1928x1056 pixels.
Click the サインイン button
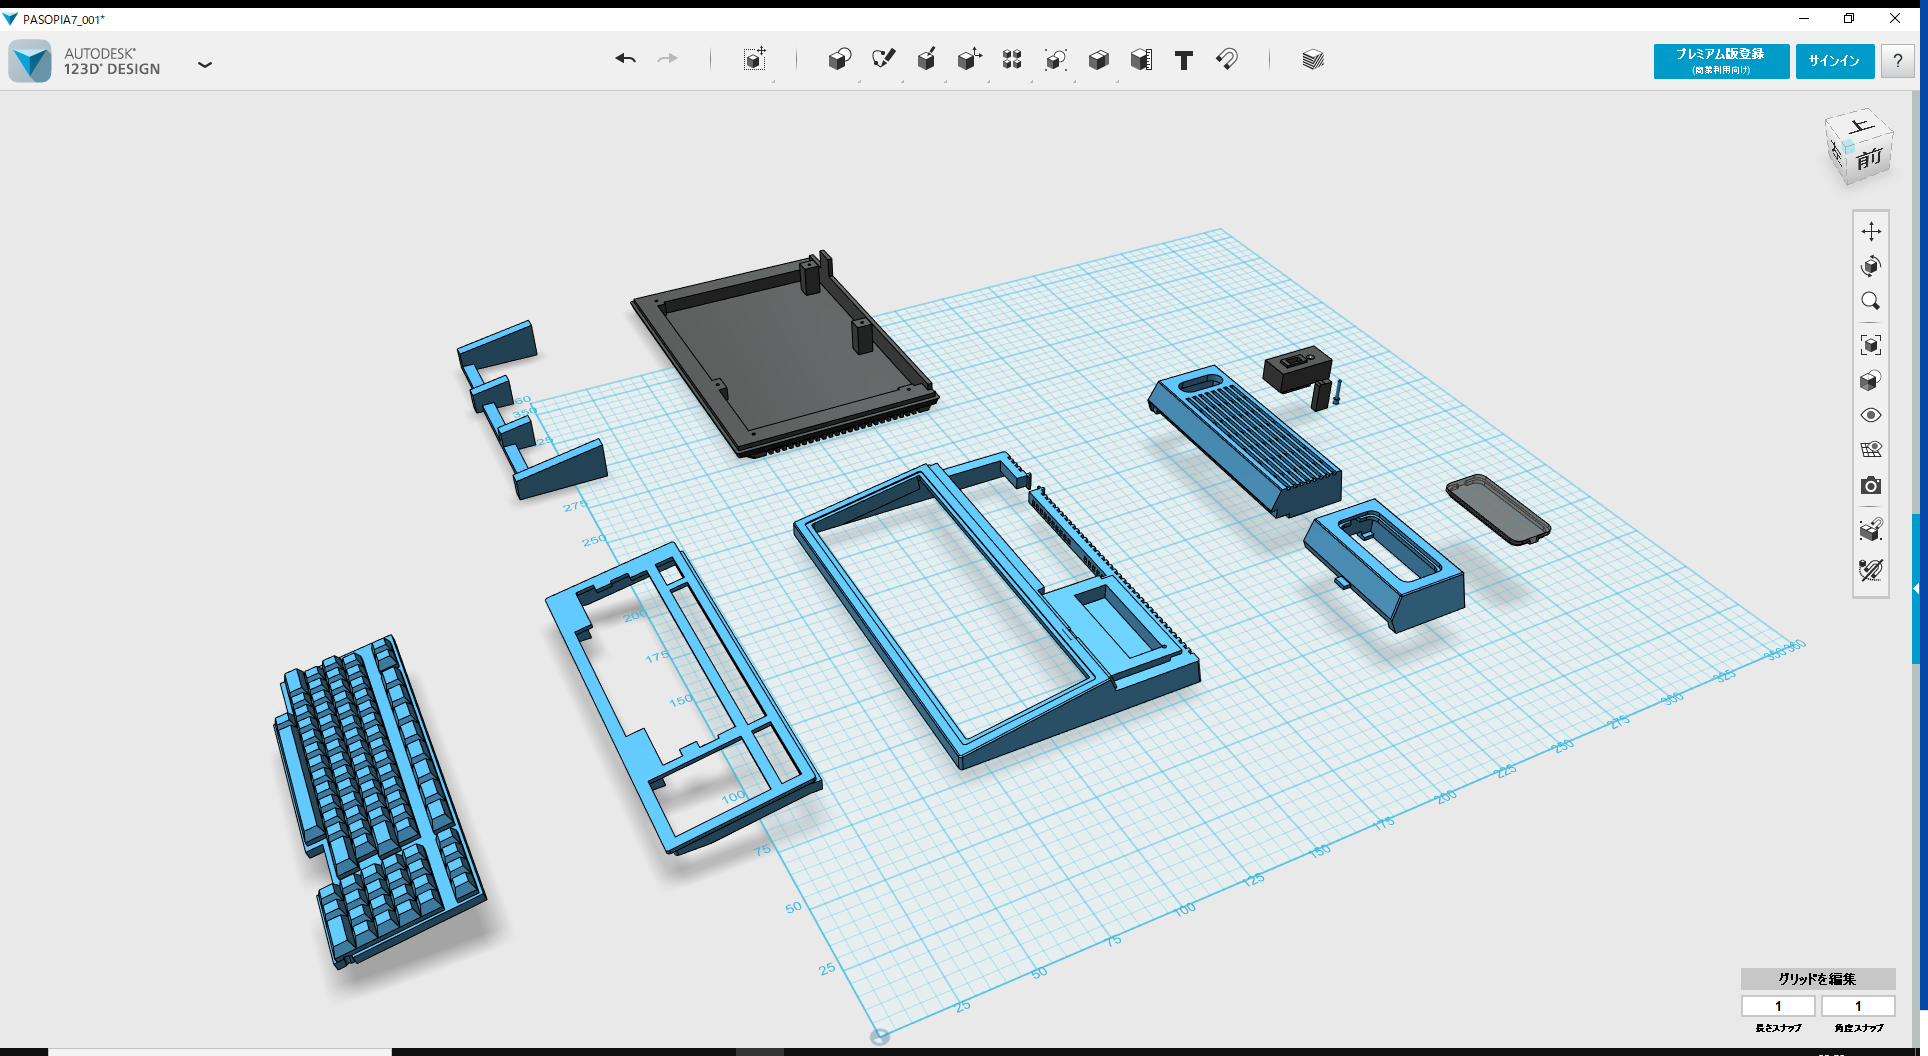pos(1834,61)
